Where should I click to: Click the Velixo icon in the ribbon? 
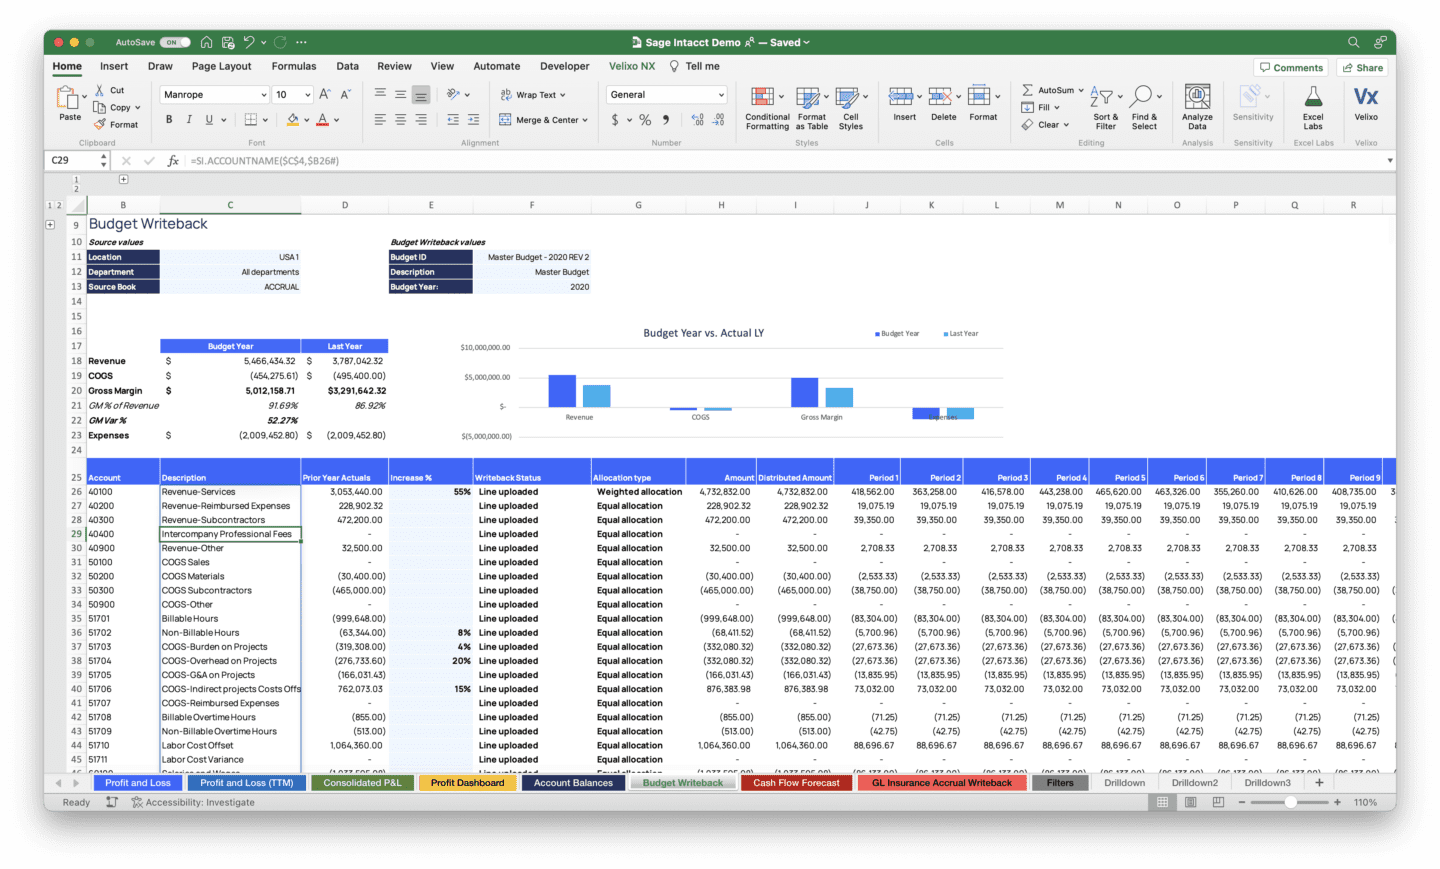(x=1366, y=103)
